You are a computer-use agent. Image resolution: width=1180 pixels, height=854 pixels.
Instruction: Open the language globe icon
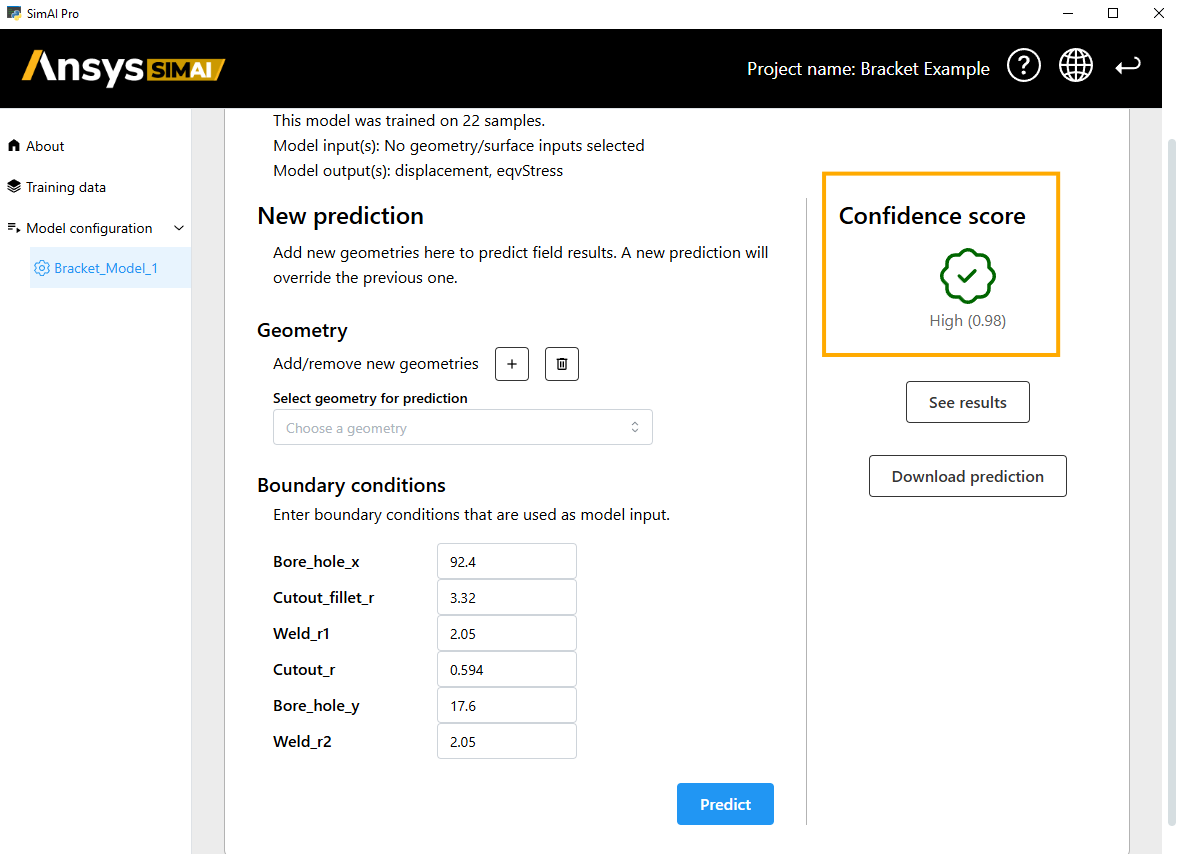1076,66
